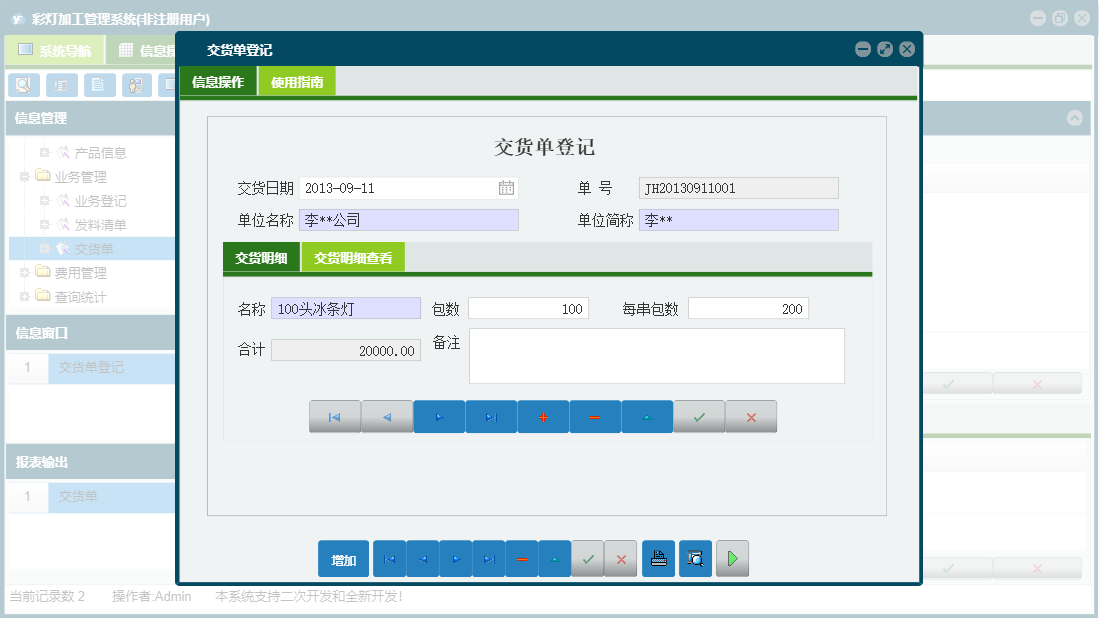Jump to first record with the |◀ navigator icon
Screen dimensions: 1099x618
[x=335, y=417]
